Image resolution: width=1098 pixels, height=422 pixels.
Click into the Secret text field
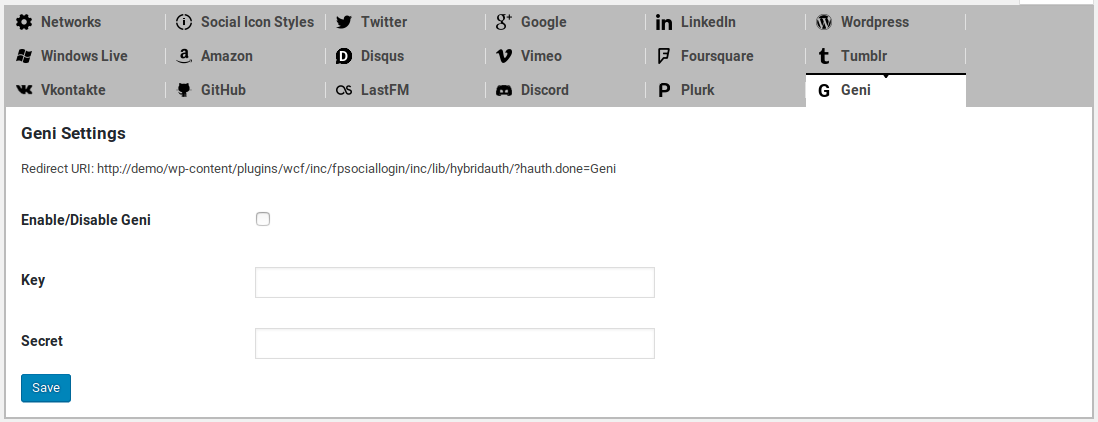(455, 343)
